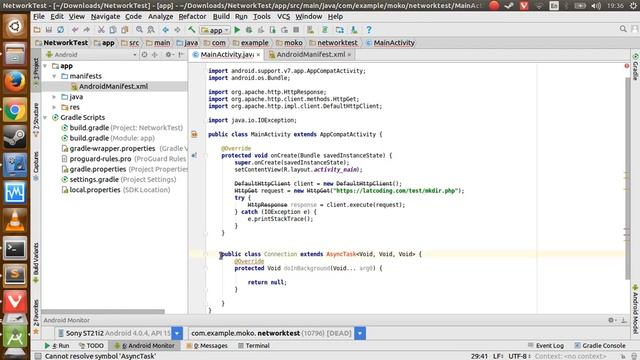Toggle the 2: Favorites side panel
The image size is (640, 360).
point(36,317)
